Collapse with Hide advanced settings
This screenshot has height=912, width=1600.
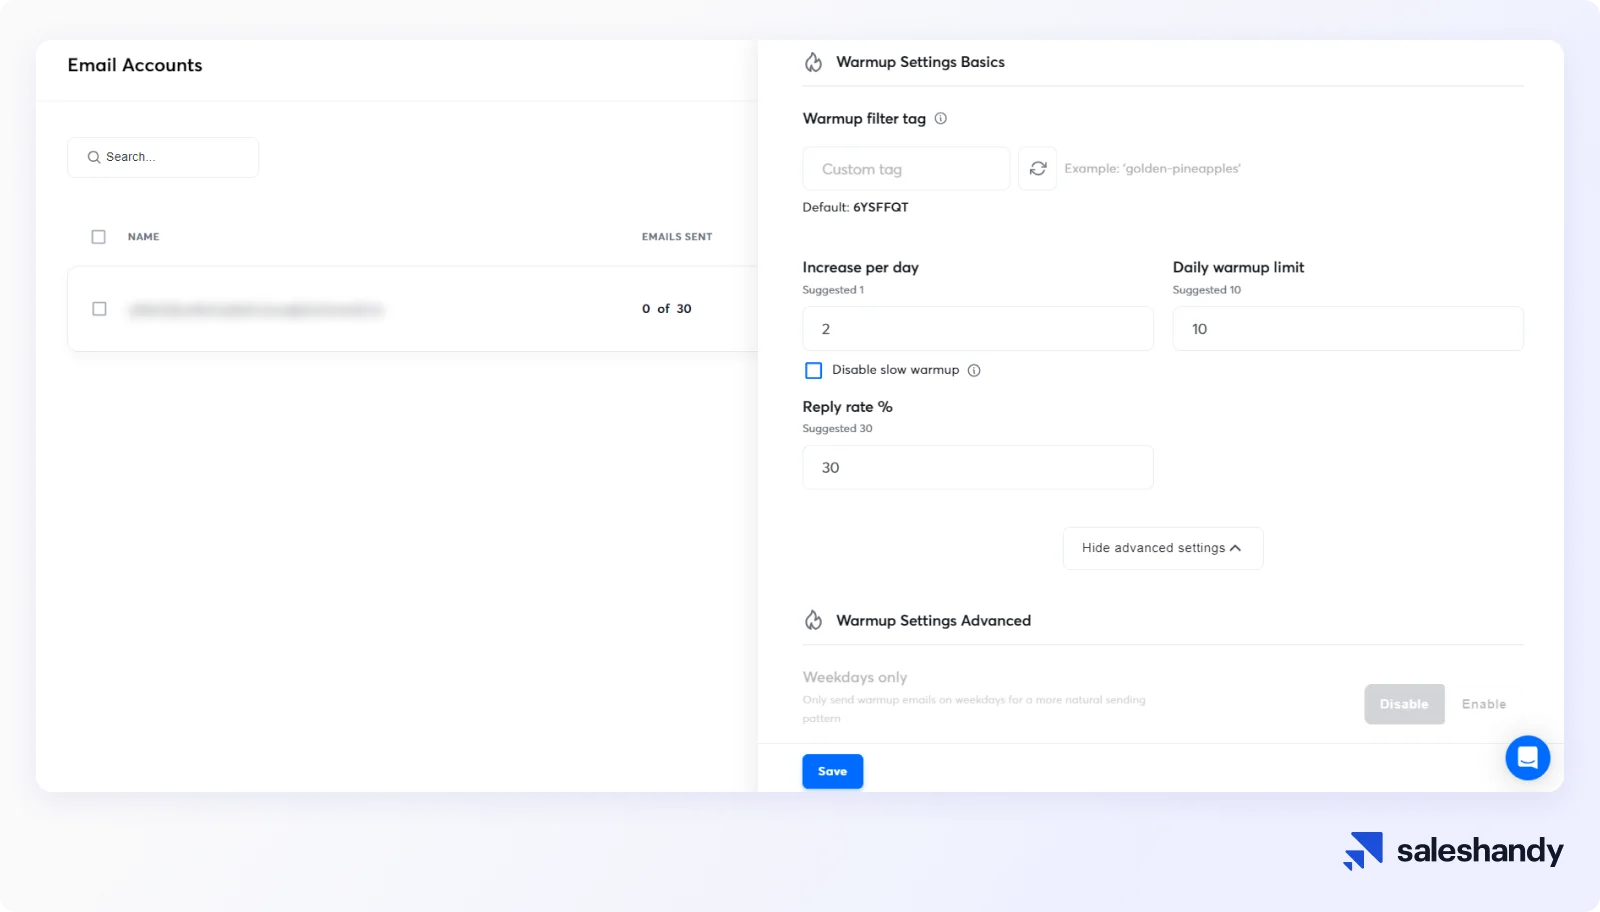pos(1163,548)
